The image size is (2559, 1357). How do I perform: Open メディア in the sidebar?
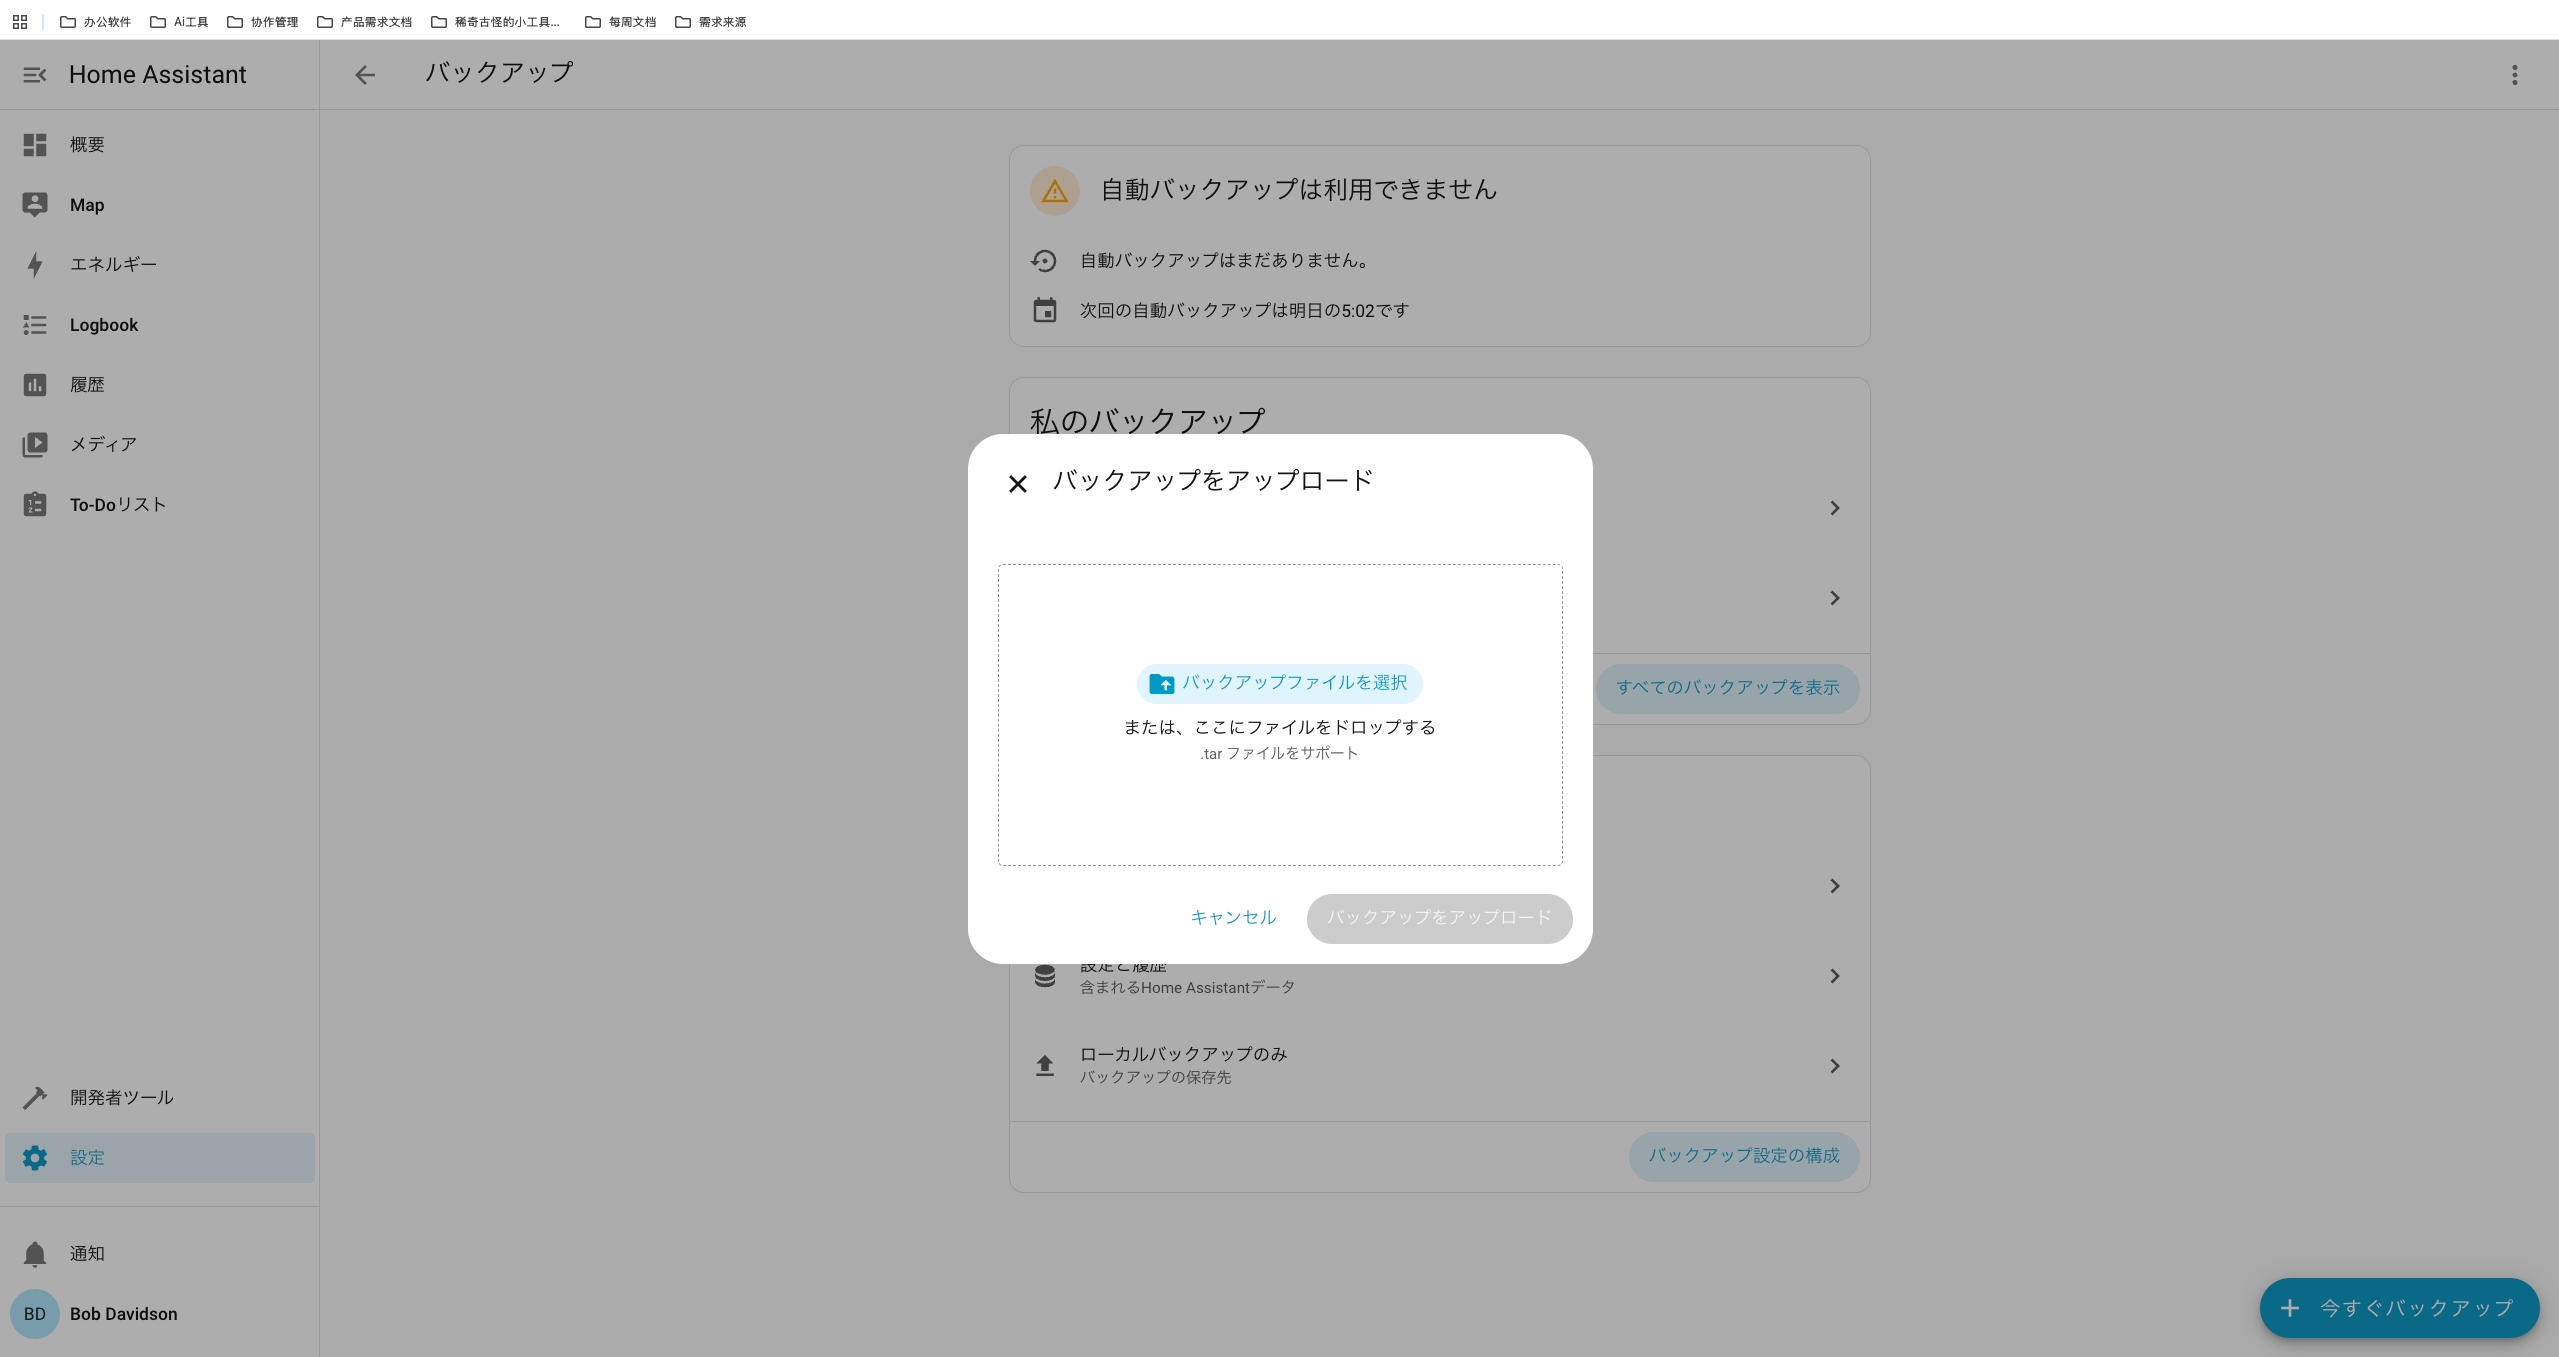click(x=160, y=445)
